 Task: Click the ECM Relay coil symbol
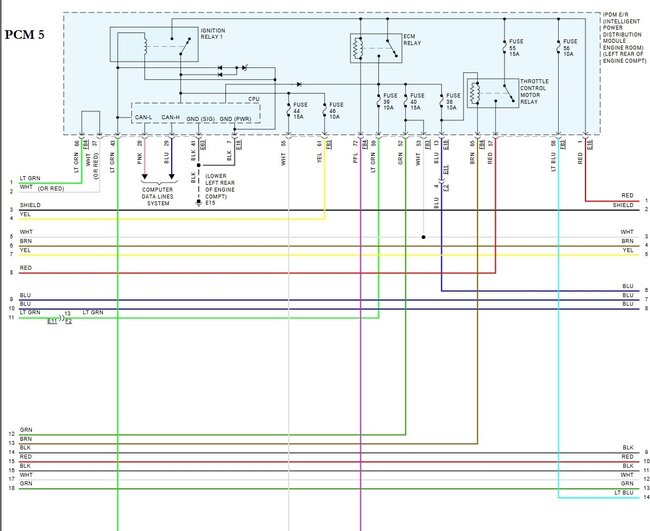[x=357, y=48]
